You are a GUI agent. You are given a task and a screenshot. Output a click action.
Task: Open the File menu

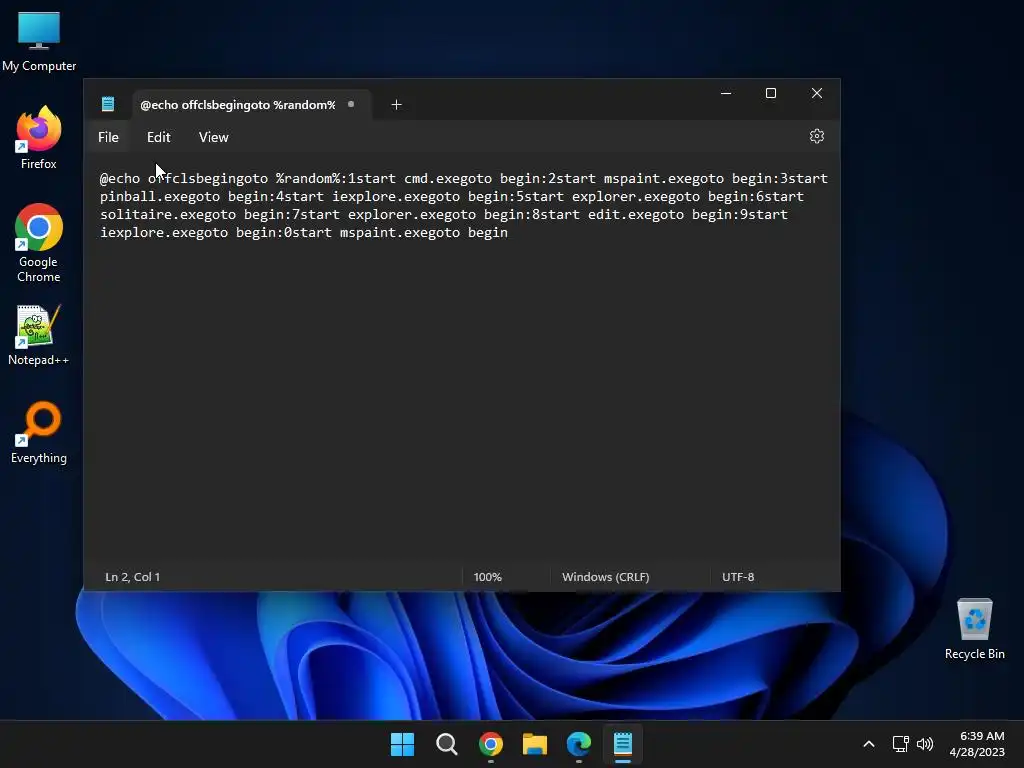coord(108,137)
